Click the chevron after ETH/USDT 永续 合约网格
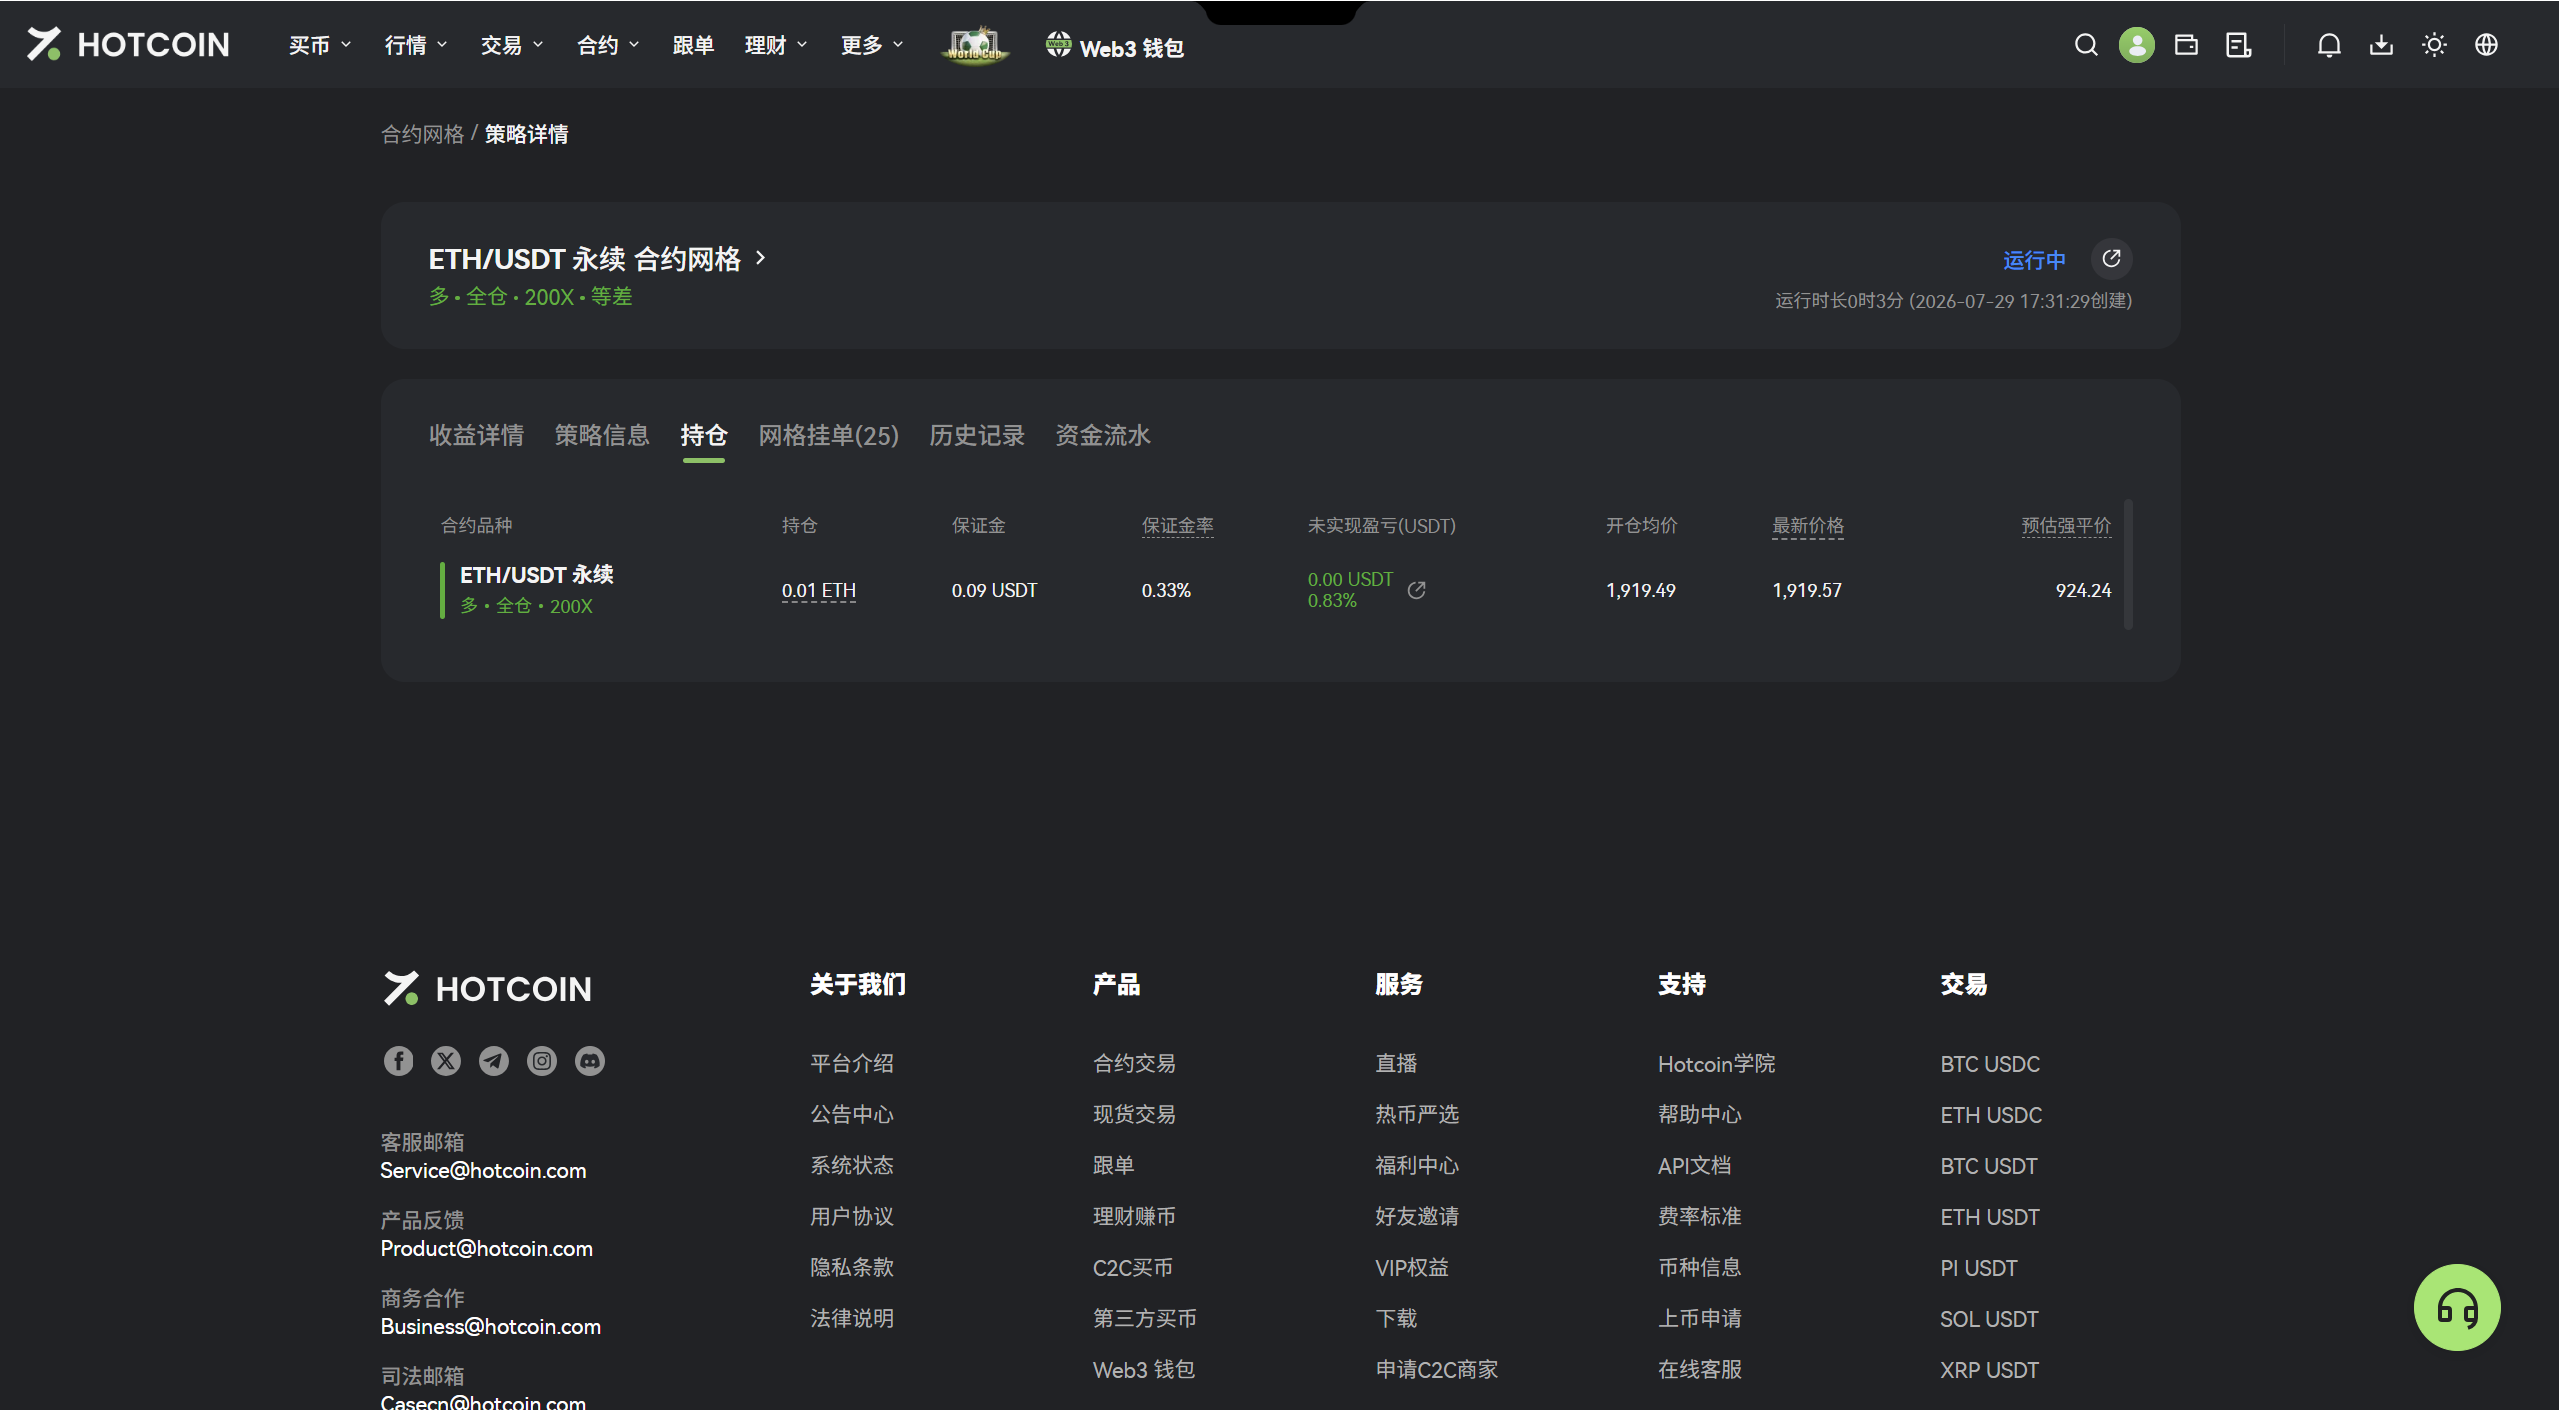The width and height of the screenshot is (2559, 1410). (761, 258)
